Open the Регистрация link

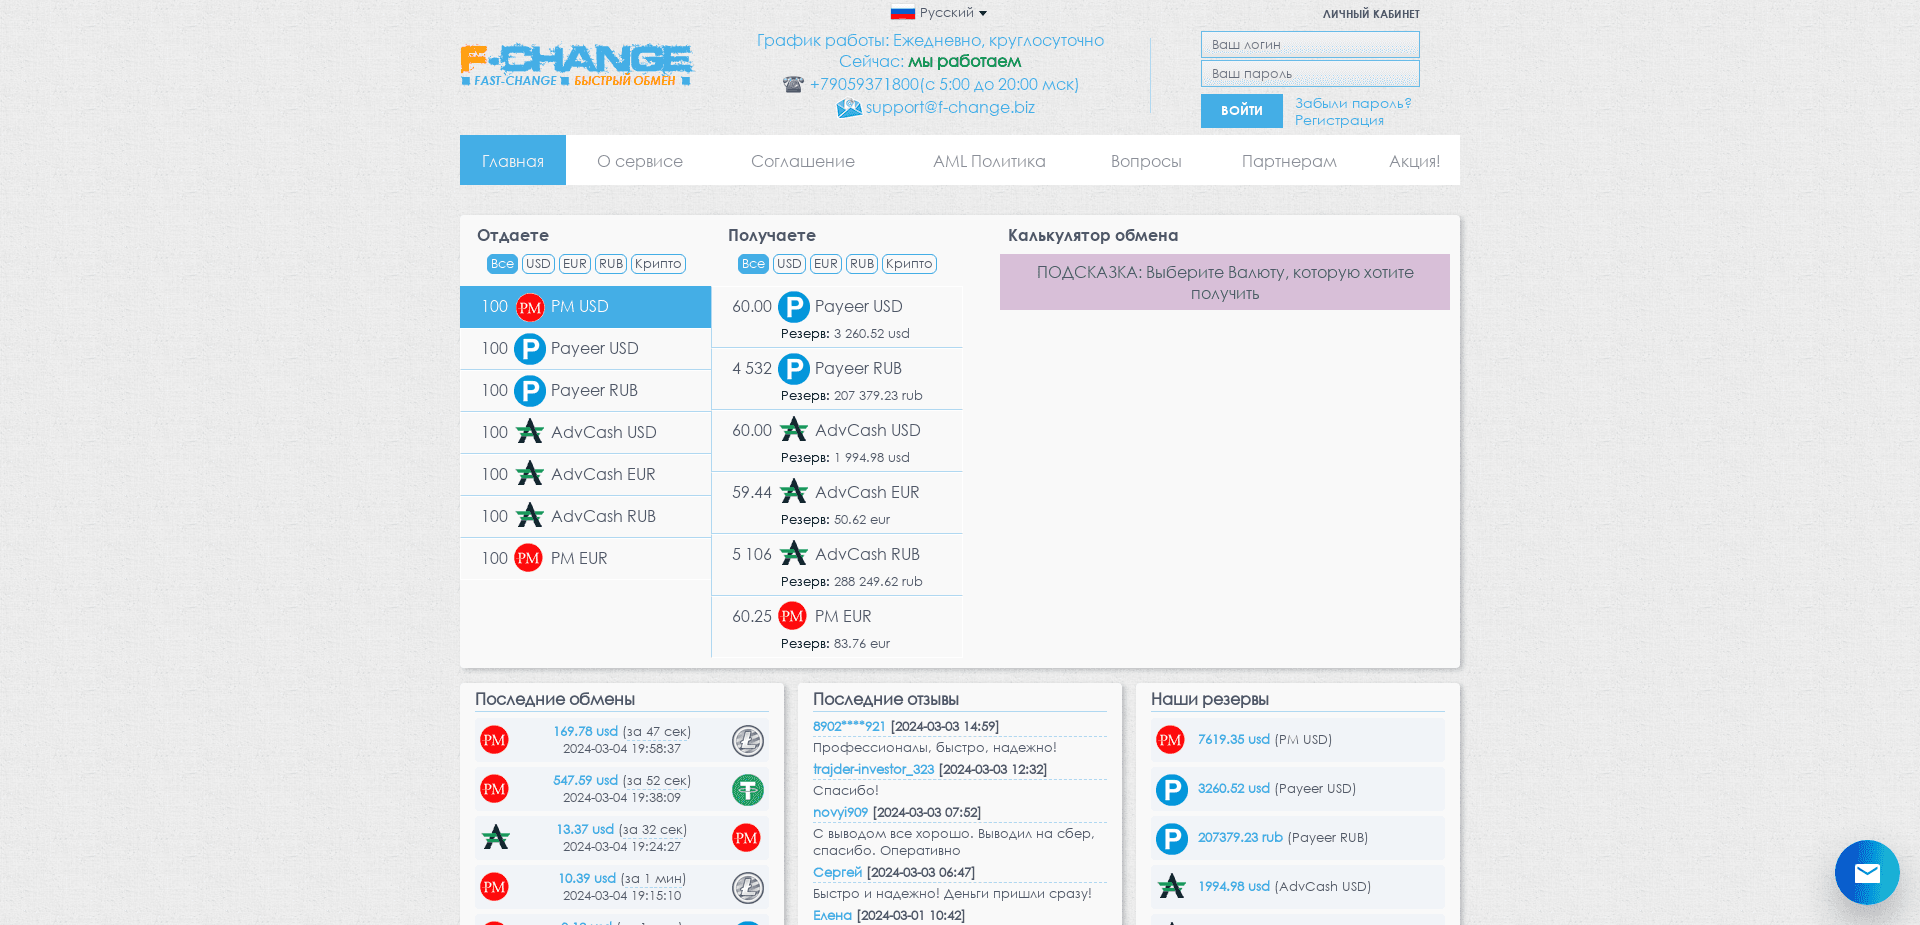click(x=1339, y=119)
